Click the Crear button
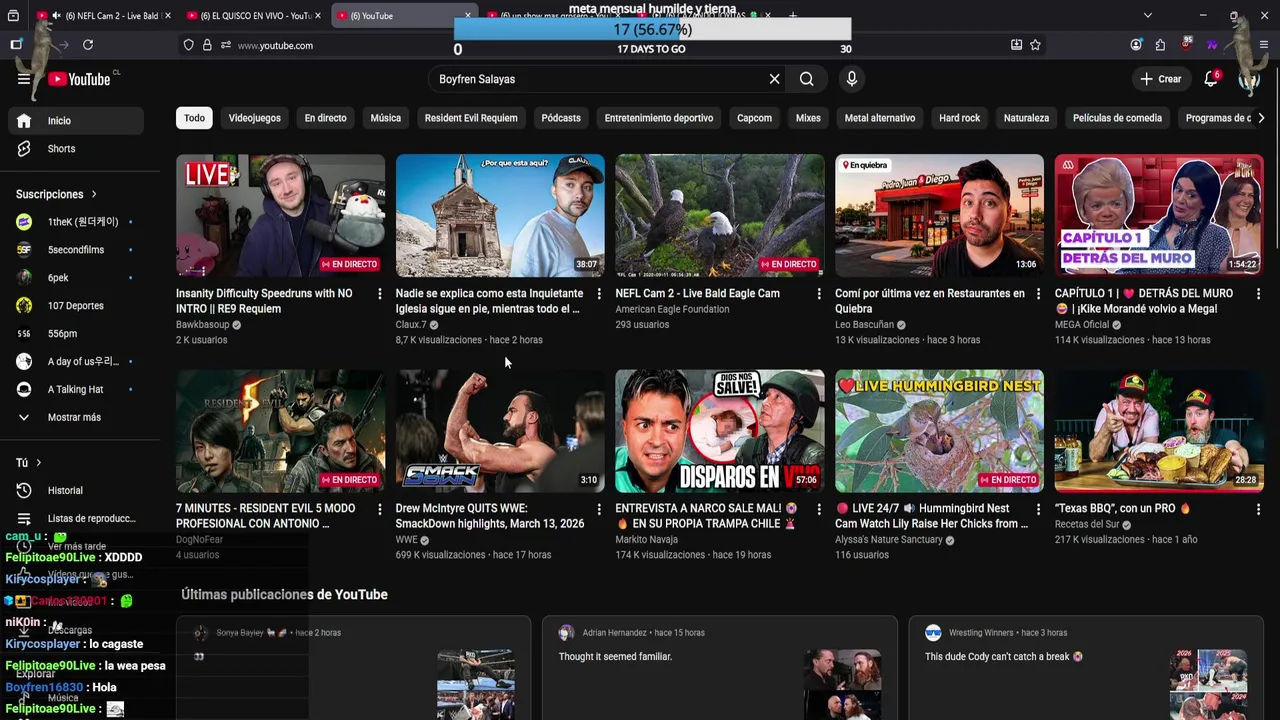This screenshot has height=720, width=1280. 1161,79
